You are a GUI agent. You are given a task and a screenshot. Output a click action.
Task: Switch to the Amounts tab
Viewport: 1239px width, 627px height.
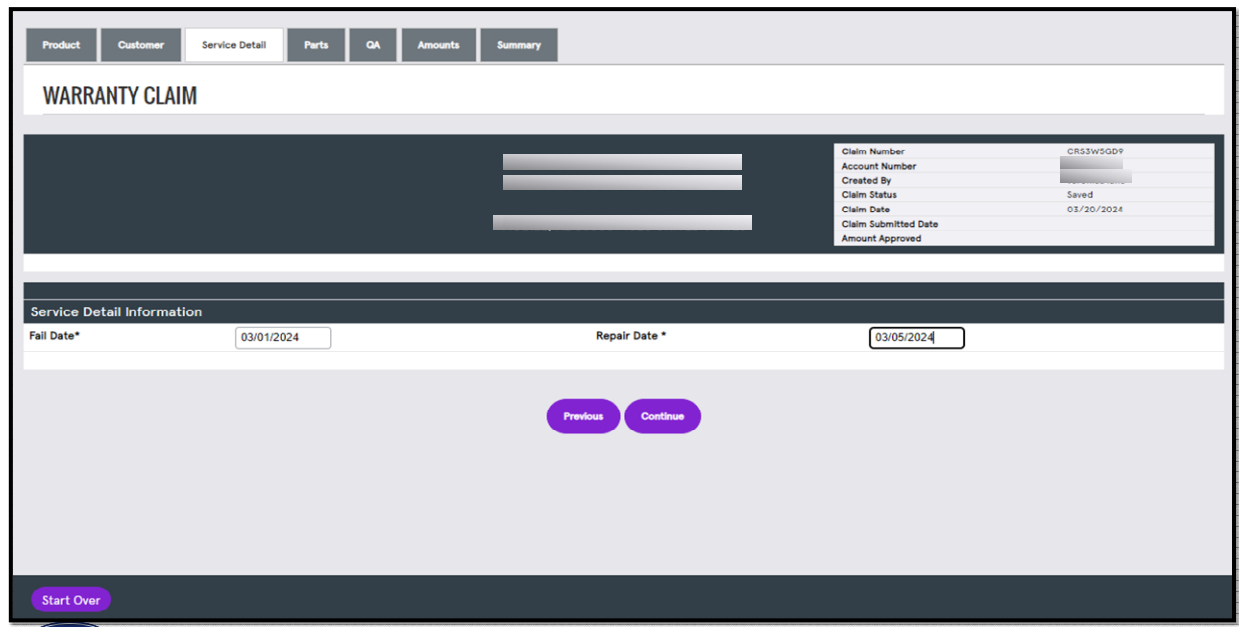point(438,44)
